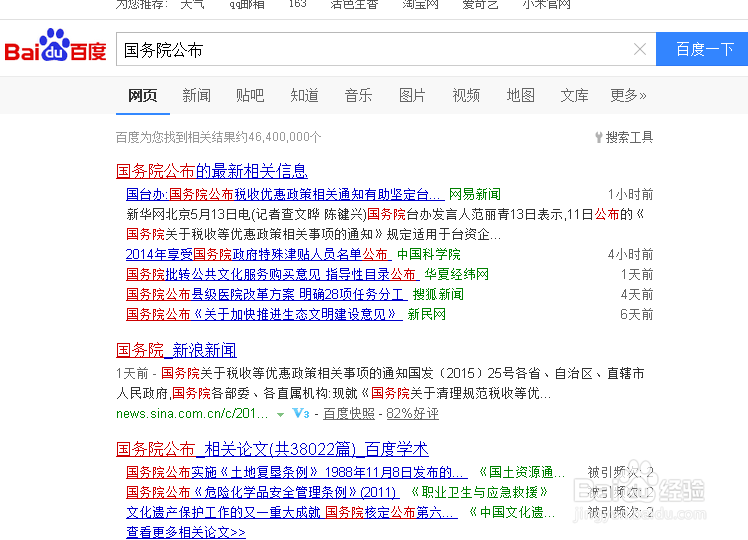Open 国务院公布的最新相关信息 result title
748x540 pixels.
click(x=212, y=171)
